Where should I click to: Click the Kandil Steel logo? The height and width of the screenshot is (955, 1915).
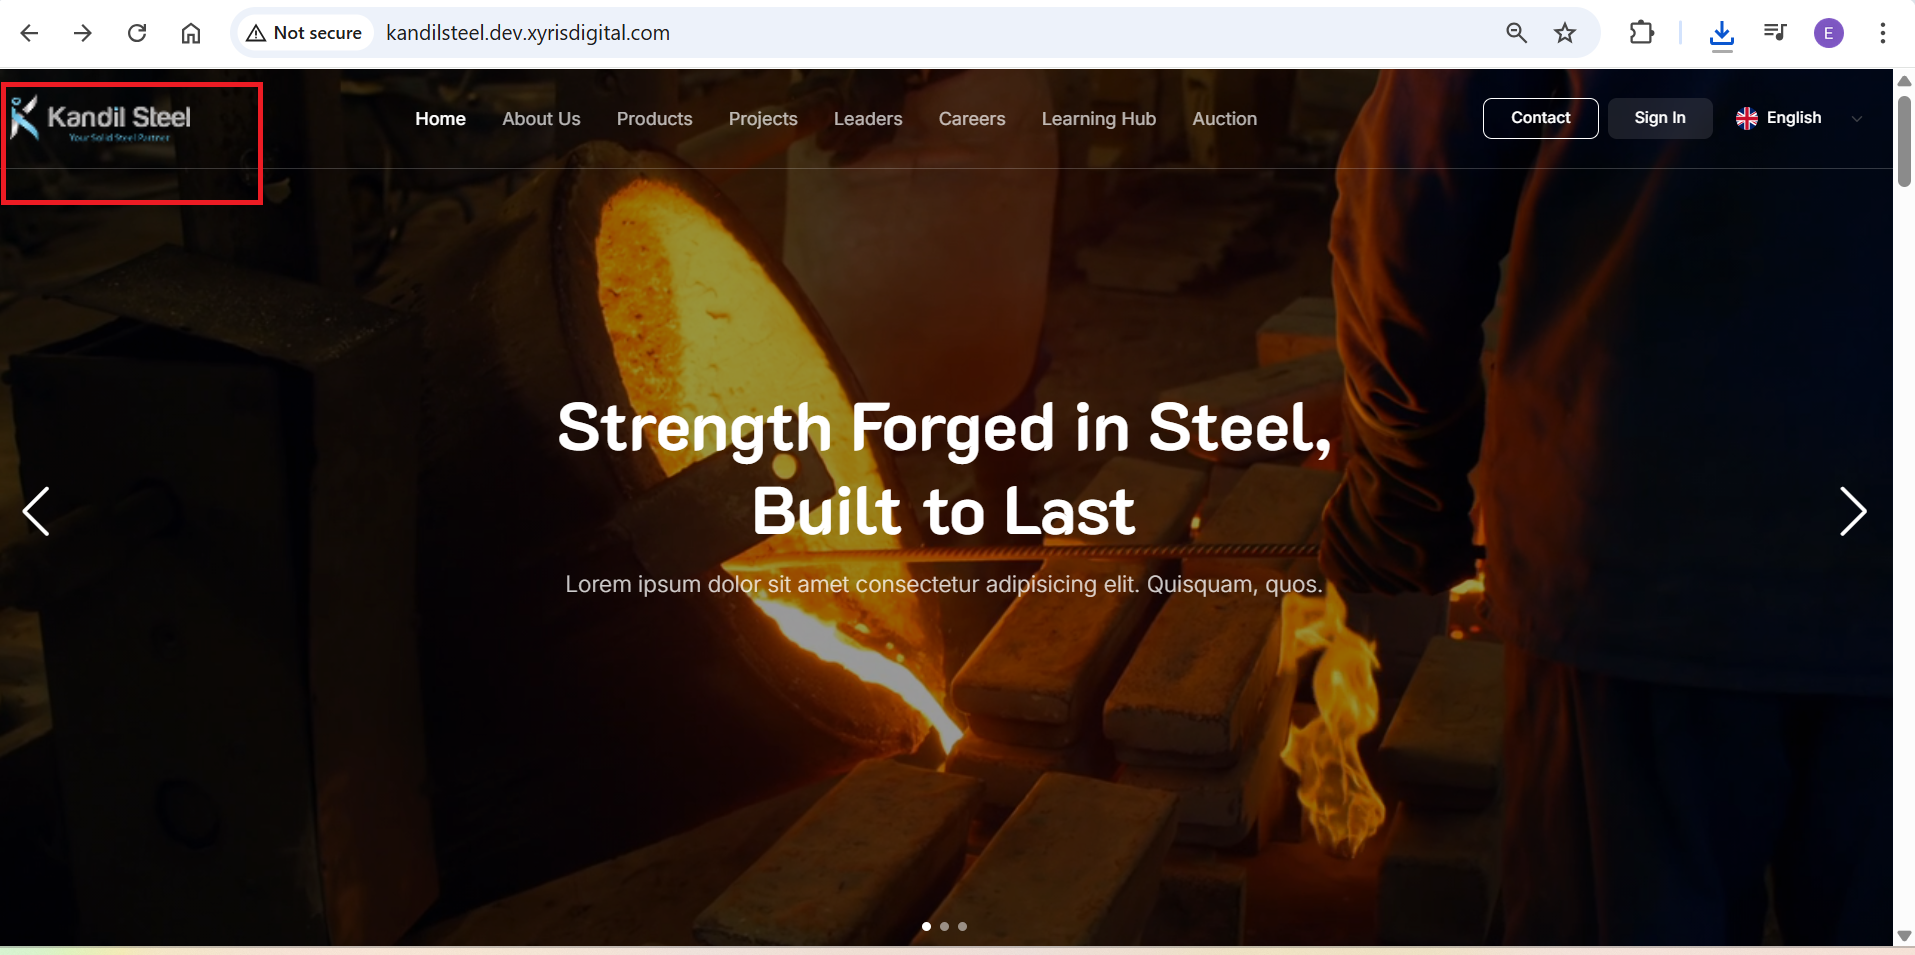coord(101,119)
